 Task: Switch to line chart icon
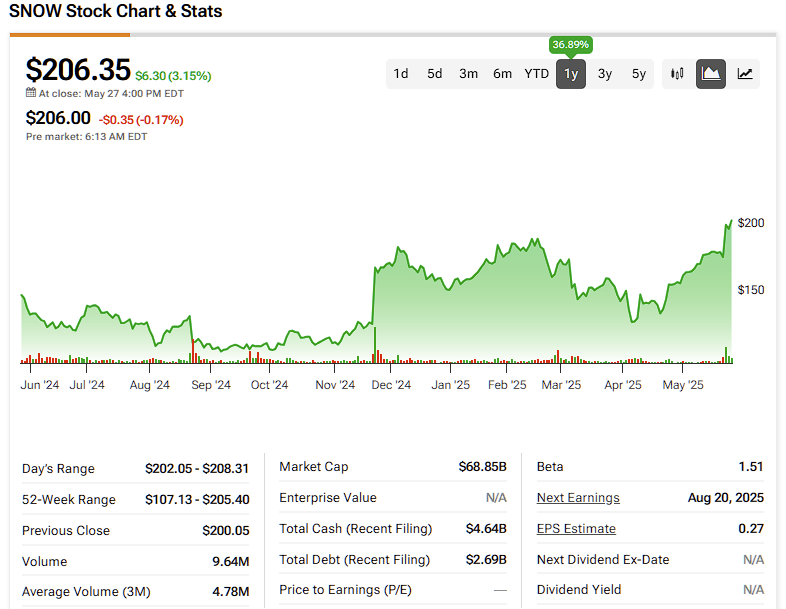745,74
